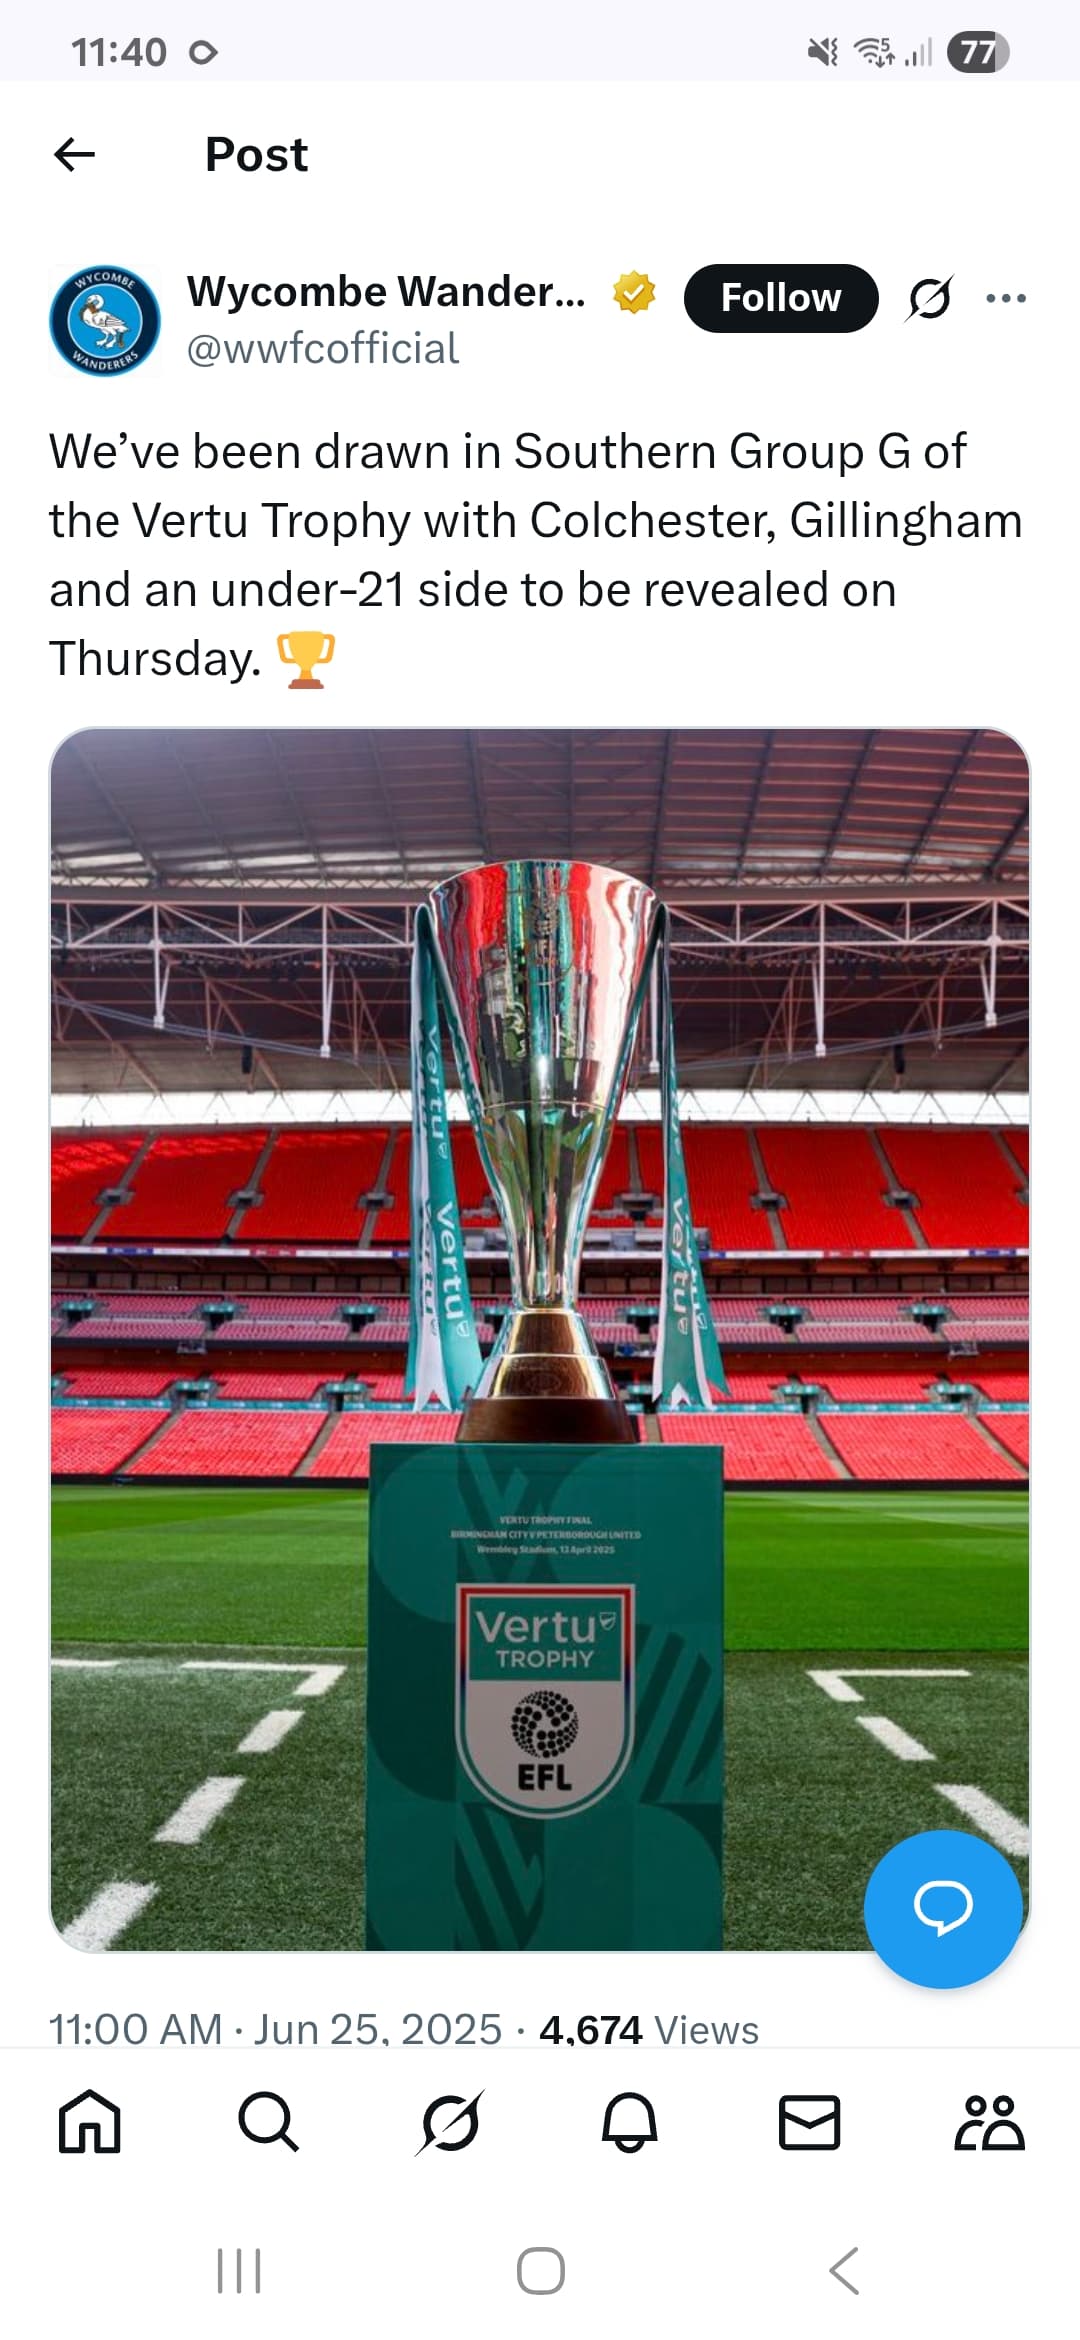Follow the Wycombe Wanderers account

click(x=781, y=298)
